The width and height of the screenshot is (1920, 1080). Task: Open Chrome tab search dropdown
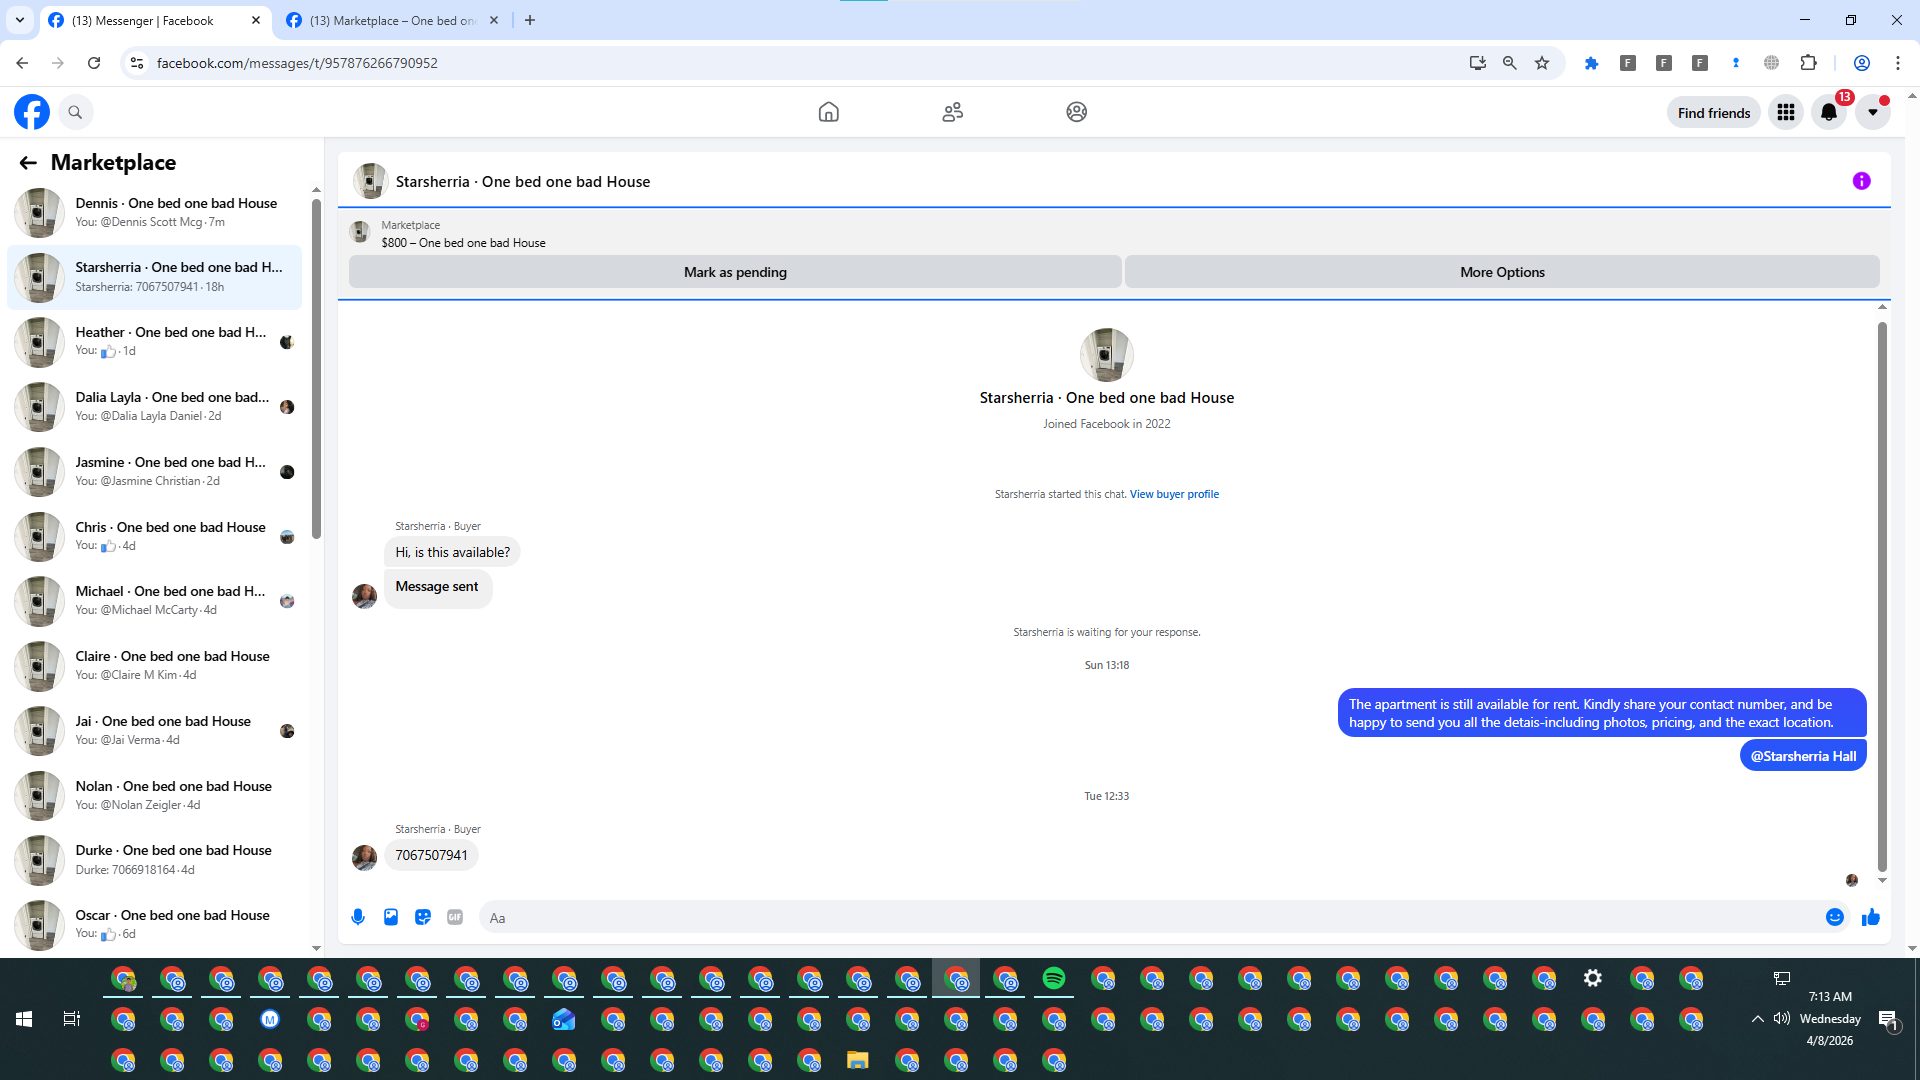(x=19, y=20)
